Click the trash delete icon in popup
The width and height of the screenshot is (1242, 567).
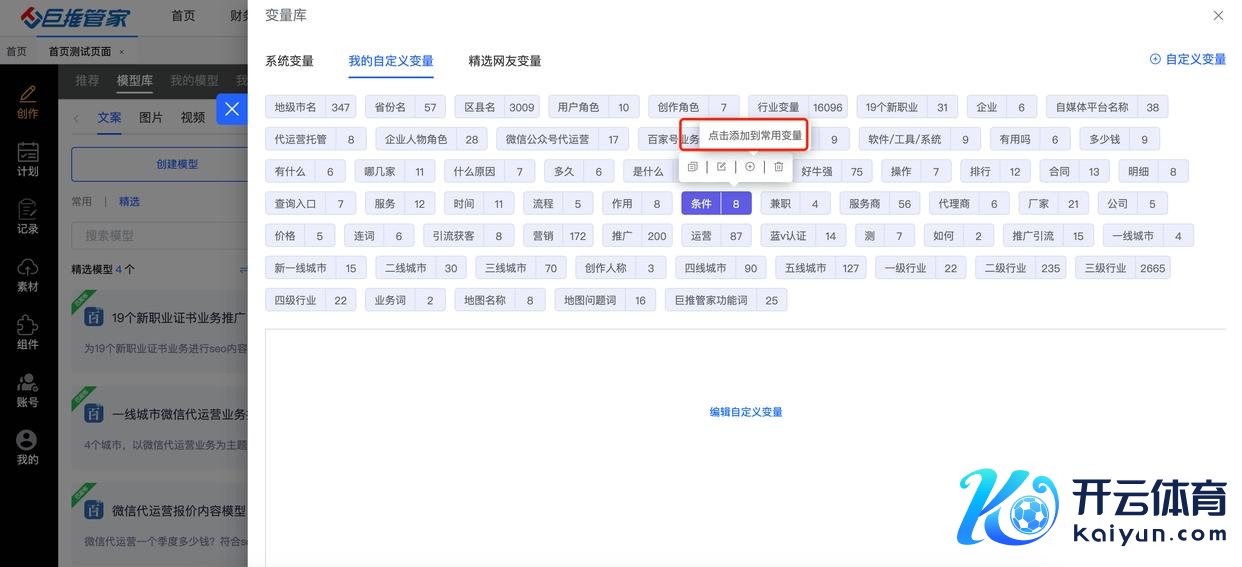[x=778, y=167]
